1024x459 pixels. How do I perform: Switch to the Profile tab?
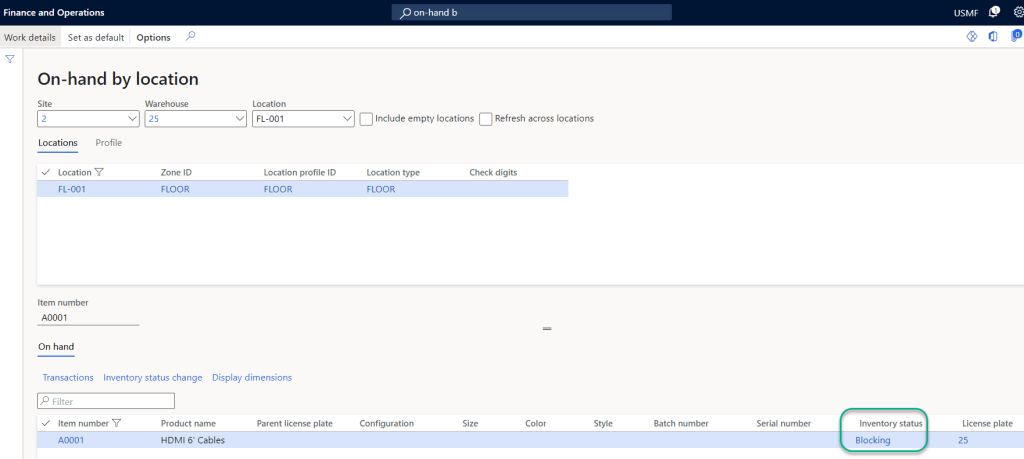coord(108,143)
